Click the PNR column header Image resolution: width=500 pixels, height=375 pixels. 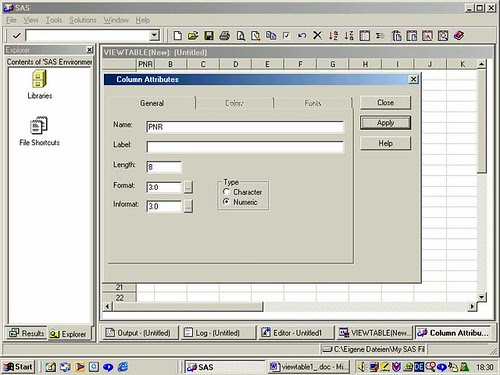(145, 64)
